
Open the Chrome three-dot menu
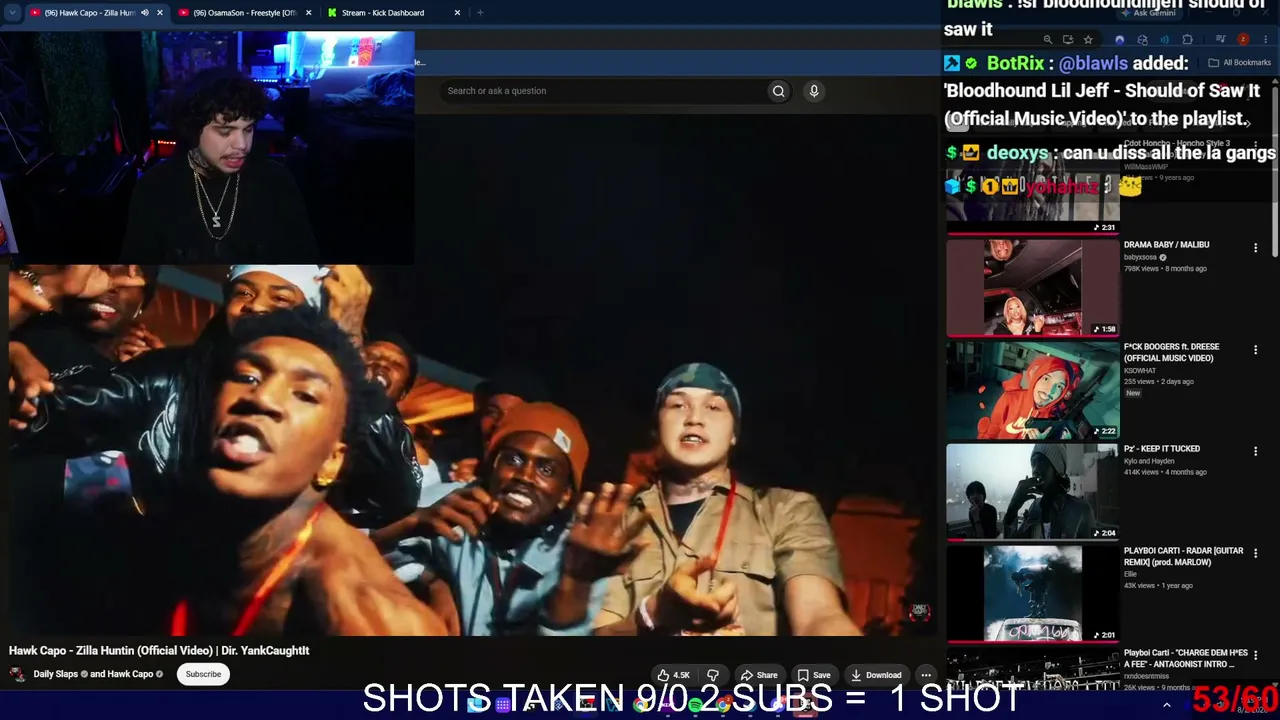(x=1265, y=40)
